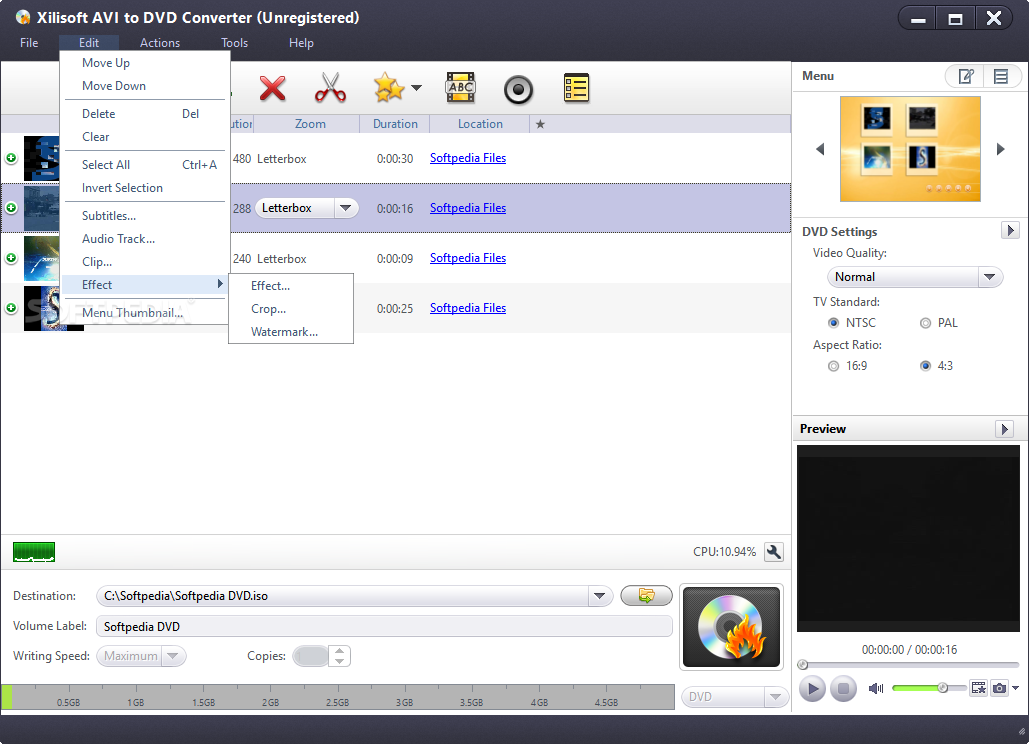This screenshot has width=1029, height=744.
Task: Sort by the Location column header
Action: click(480, 124)
